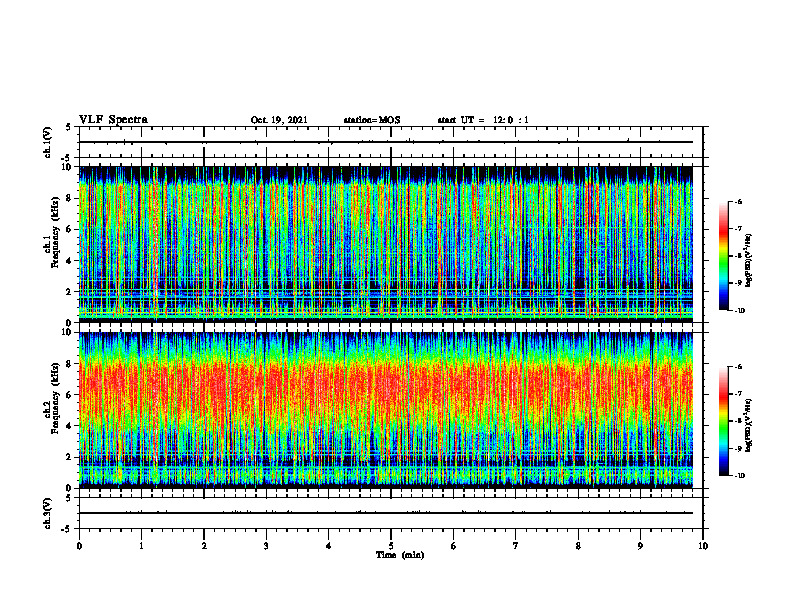Click the time axis tick label "9"

click(x=640, y=546)
